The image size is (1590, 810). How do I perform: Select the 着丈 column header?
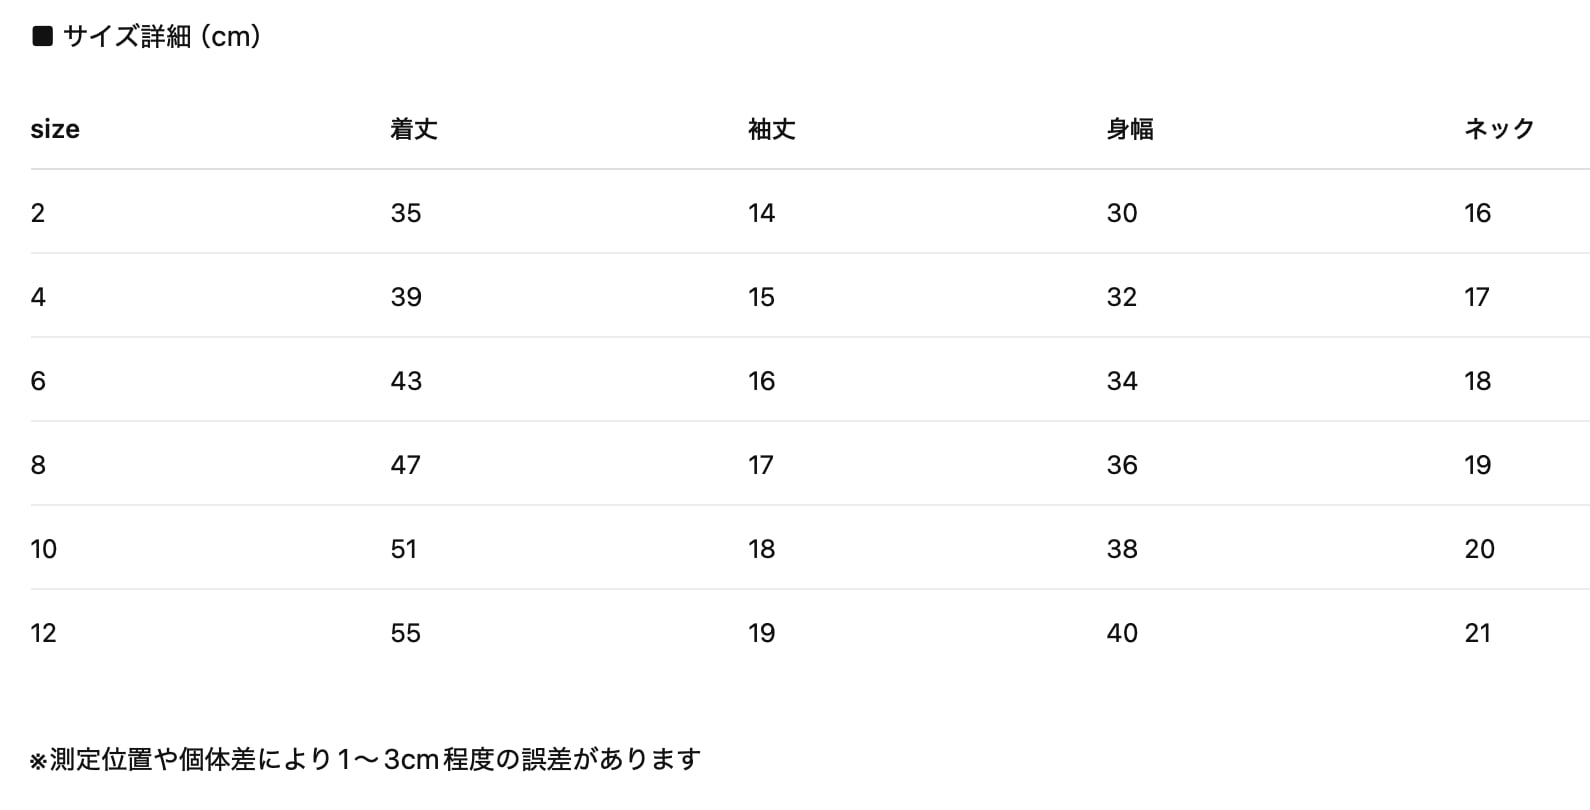[x=413, y=129]
